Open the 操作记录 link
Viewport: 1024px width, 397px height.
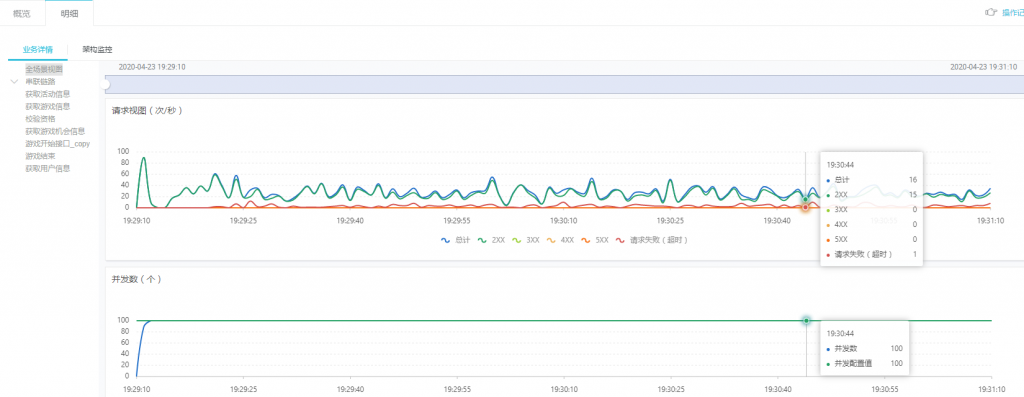(1013, 12)
